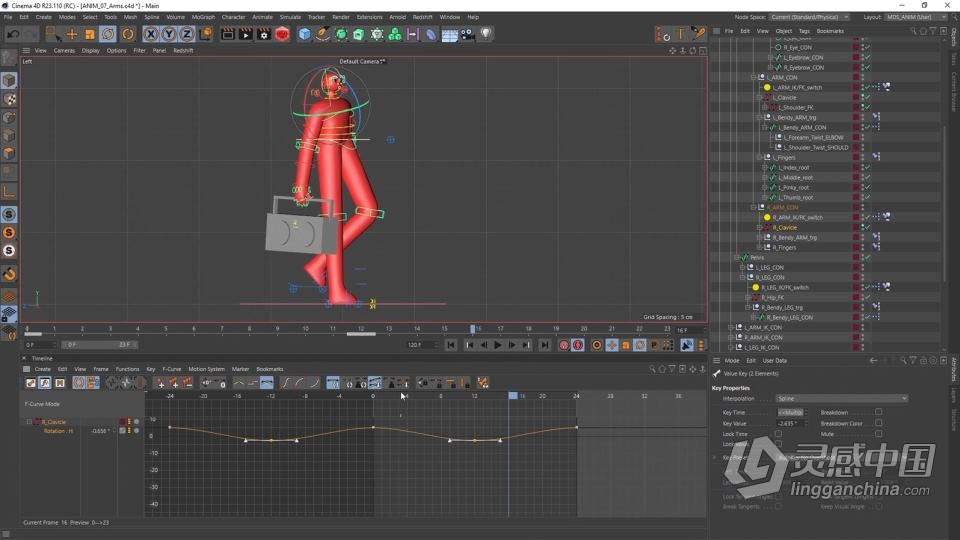
Task: Open the Node Space dropdown
Action: point(809,17)
